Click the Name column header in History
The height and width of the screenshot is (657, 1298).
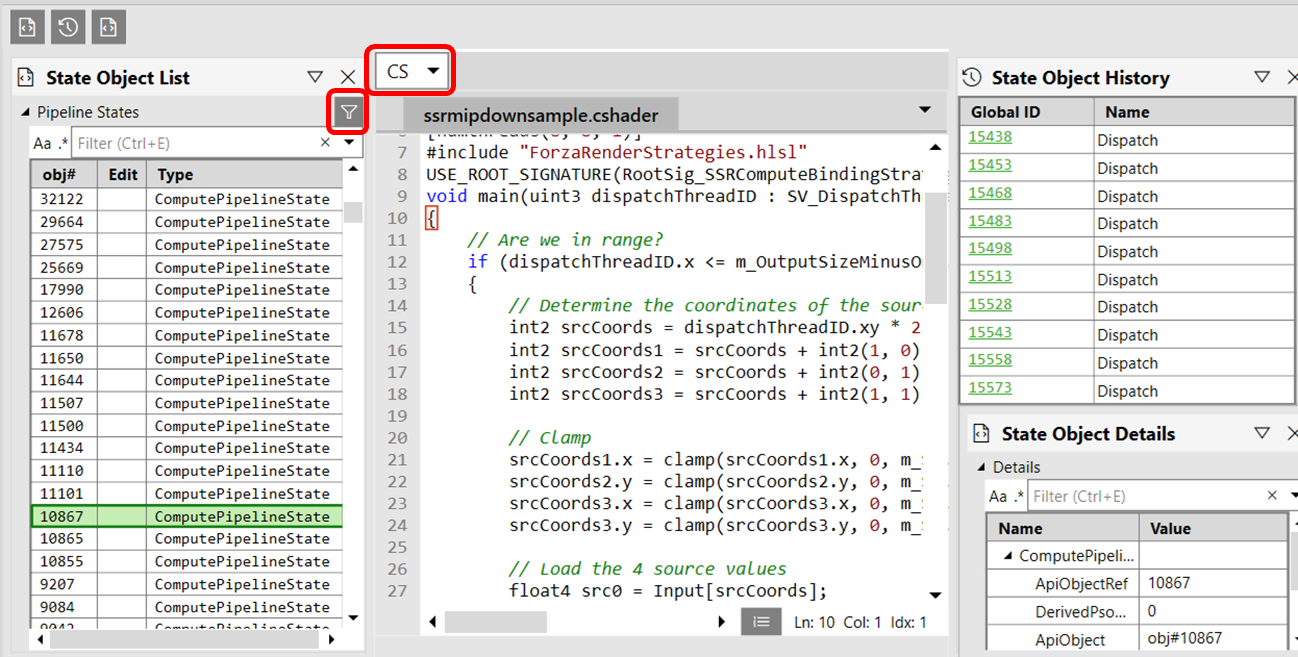[x=1193, y=112]
